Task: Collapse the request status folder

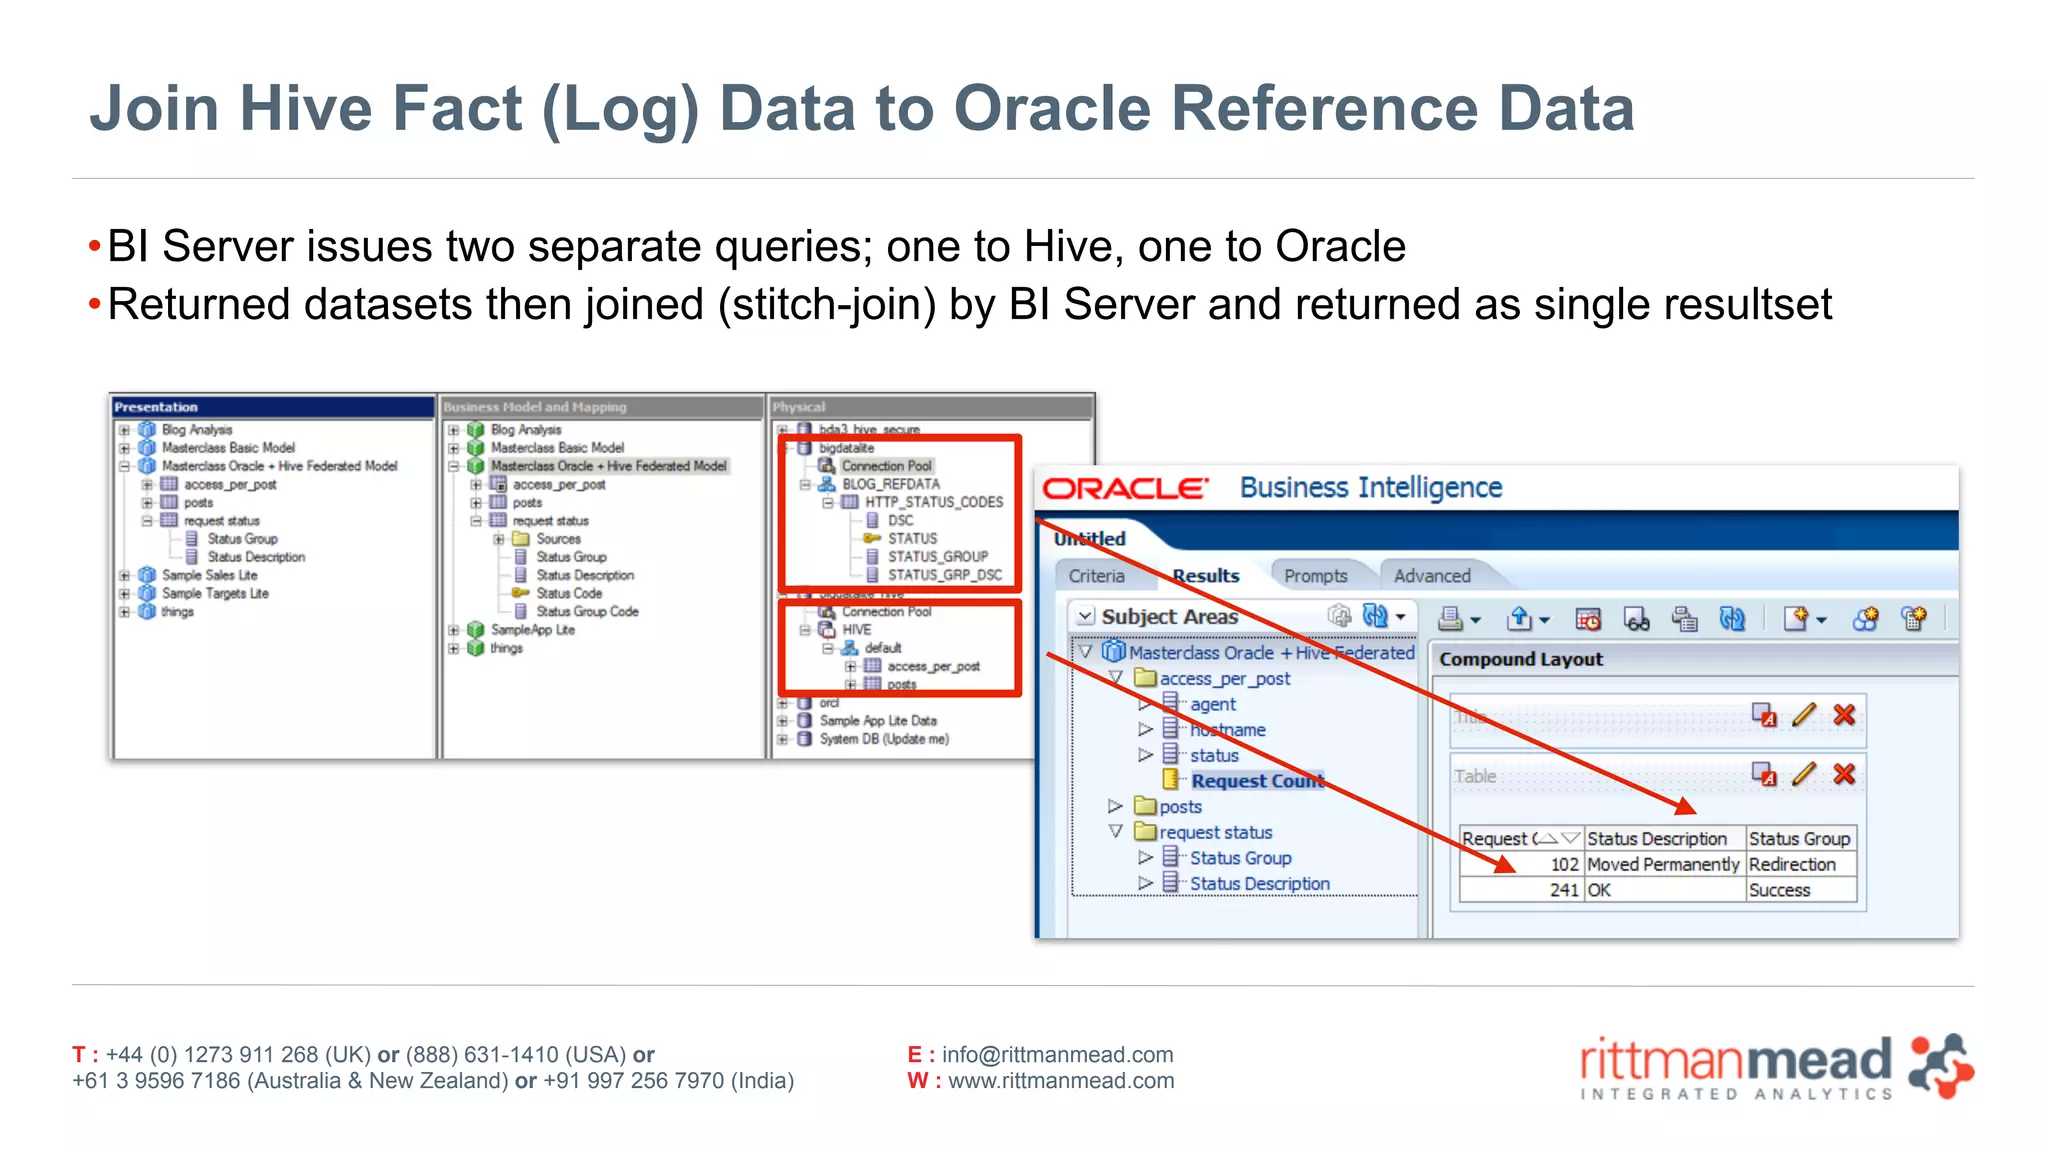Action: pos(1115,831)
